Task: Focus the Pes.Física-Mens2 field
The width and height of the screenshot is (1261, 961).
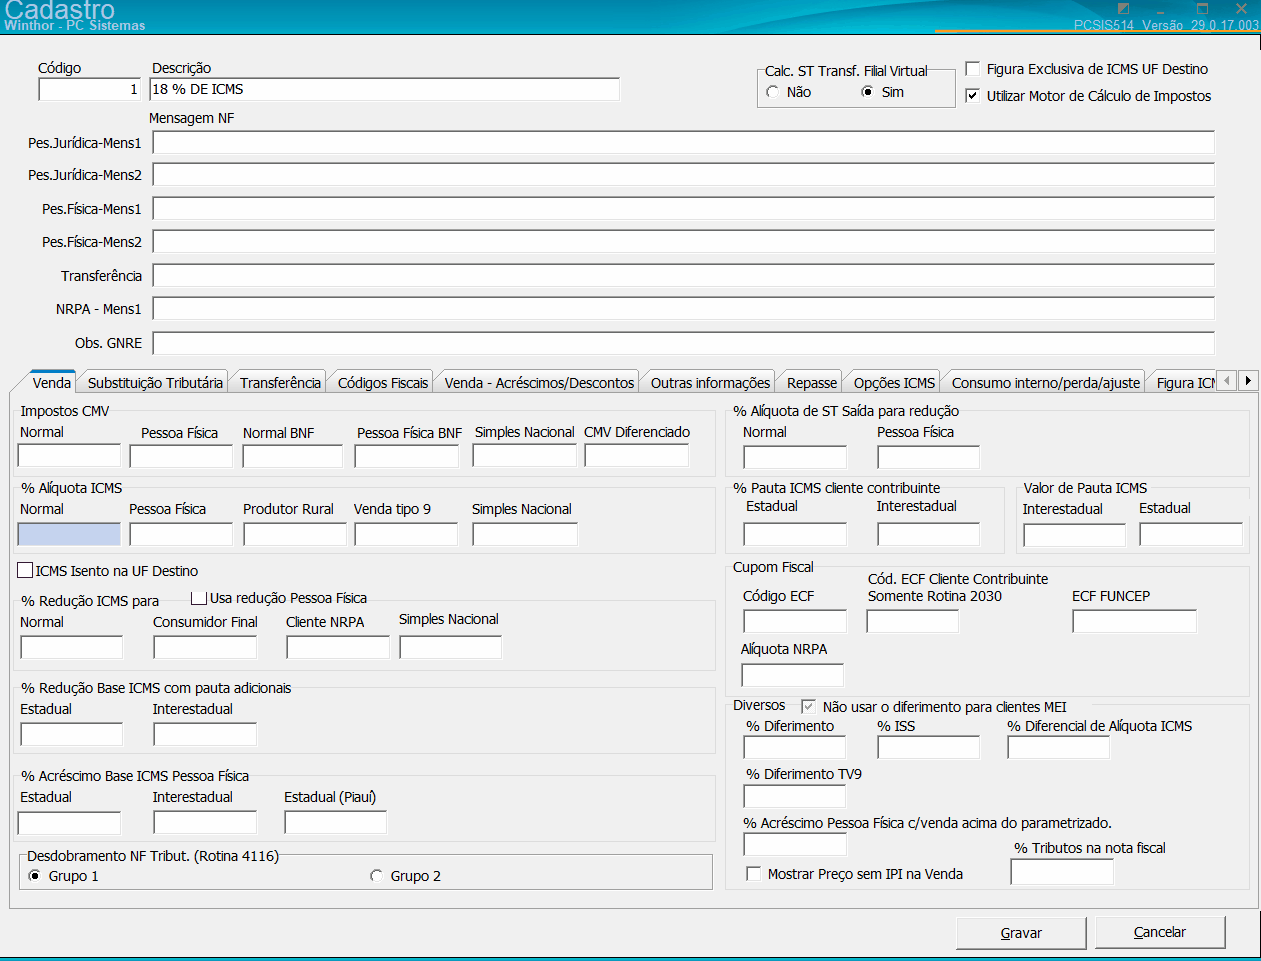Action: [x=683, y=242]
